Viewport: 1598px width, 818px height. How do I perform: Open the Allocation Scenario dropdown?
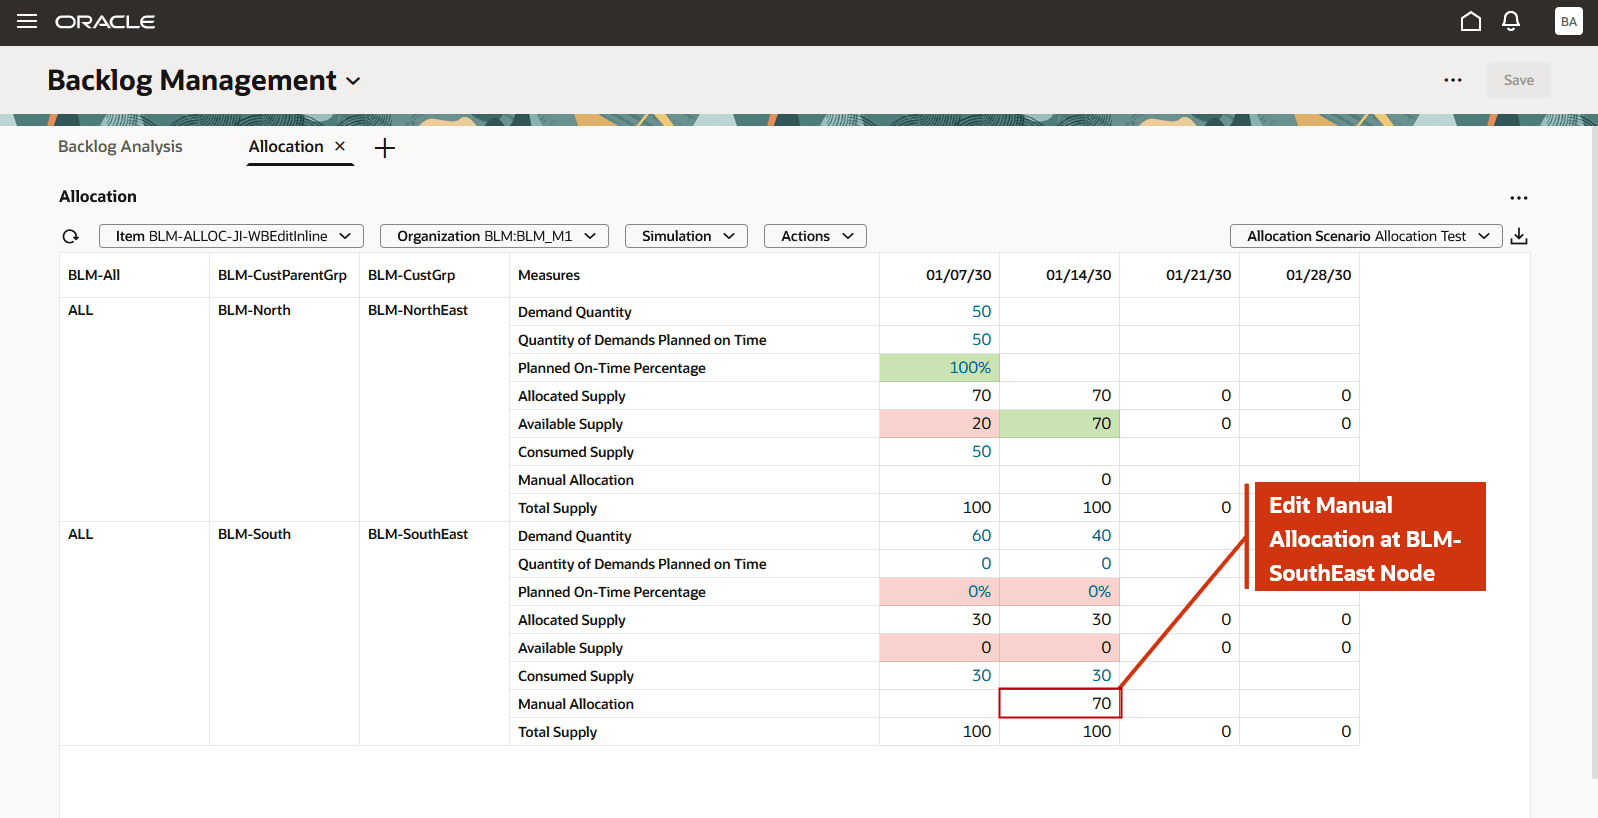coord(1366,236)
